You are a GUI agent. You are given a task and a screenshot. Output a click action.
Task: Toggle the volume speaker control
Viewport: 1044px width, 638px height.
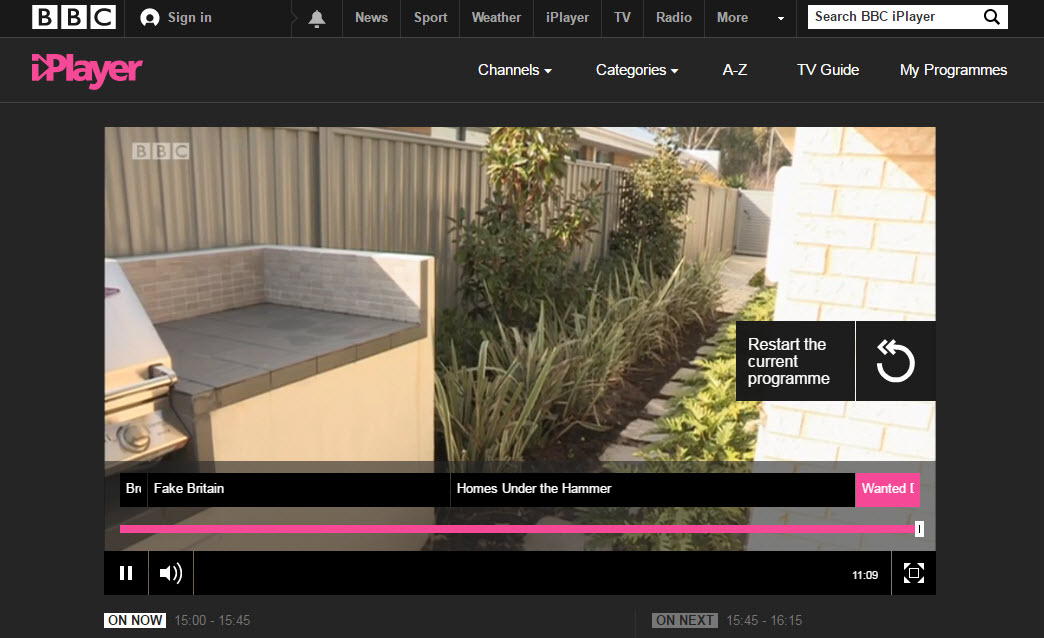point(170,573)
